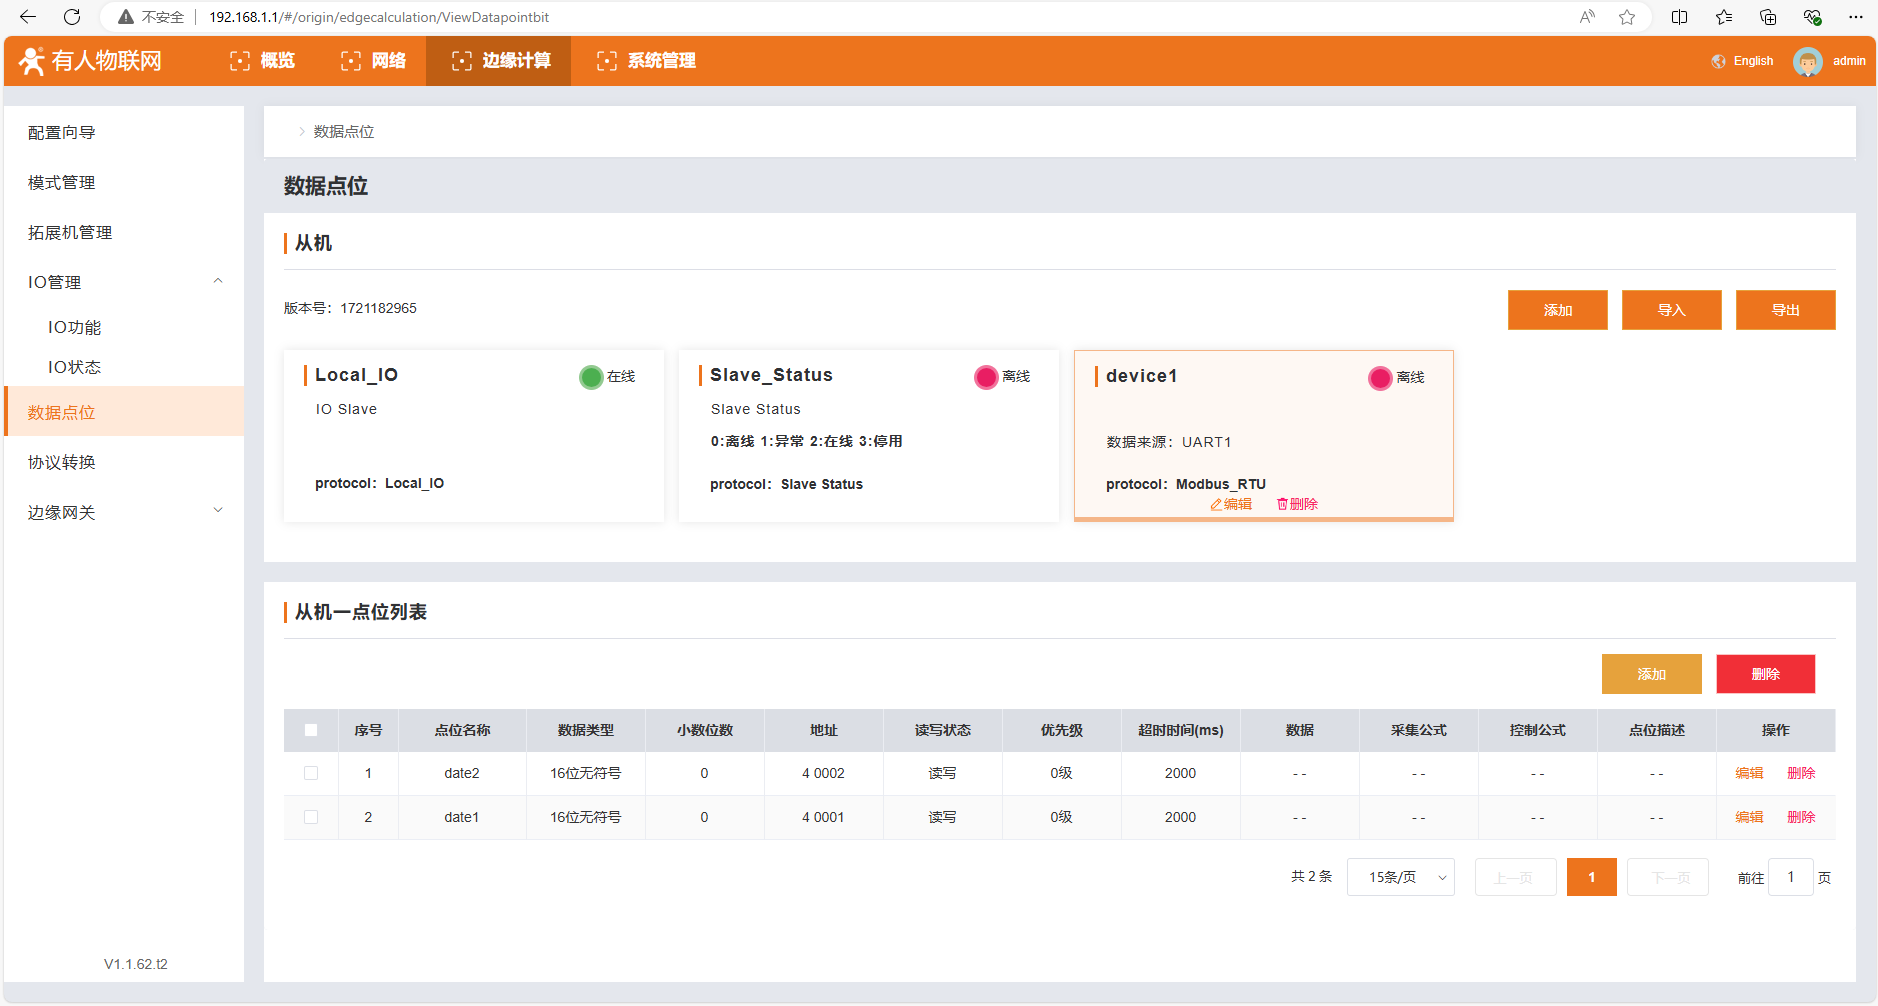Select the Slave_Status slave card
This screenshot has height=1006, width=1878.
[x=868, y=435]
